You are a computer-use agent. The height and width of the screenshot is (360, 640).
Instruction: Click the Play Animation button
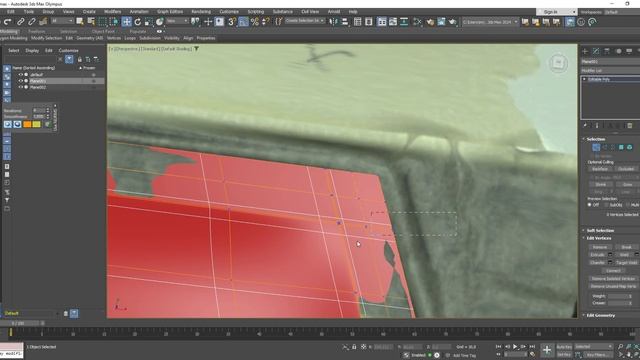tap(515, 347)
